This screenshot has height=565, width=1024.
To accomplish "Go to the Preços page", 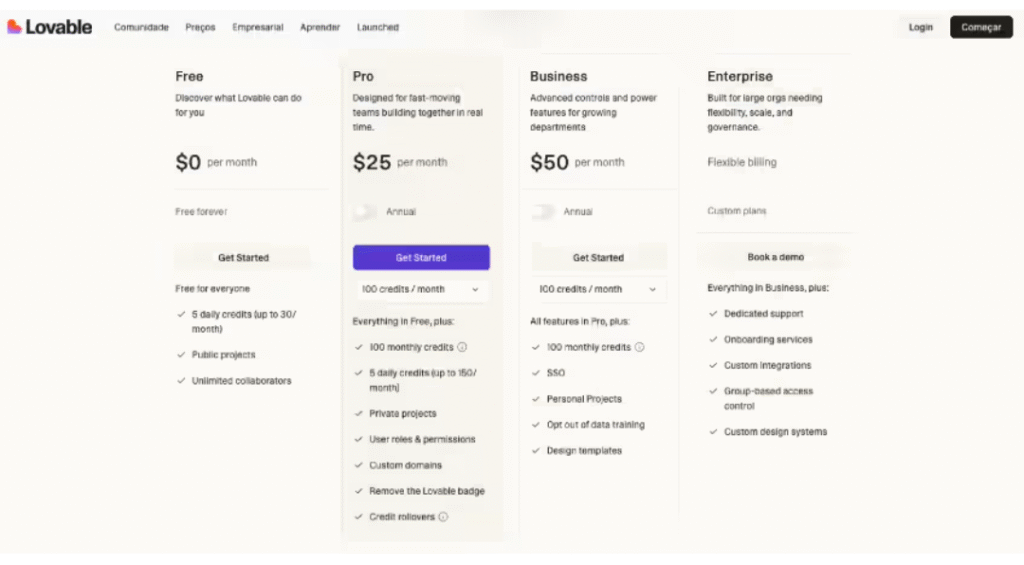I will (x=200, y=28).
